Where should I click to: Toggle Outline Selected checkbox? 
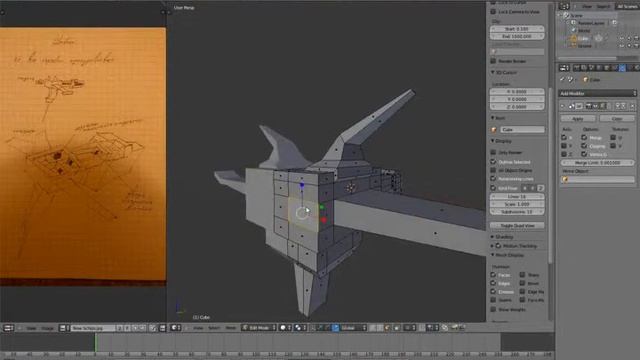pos(493,162)
